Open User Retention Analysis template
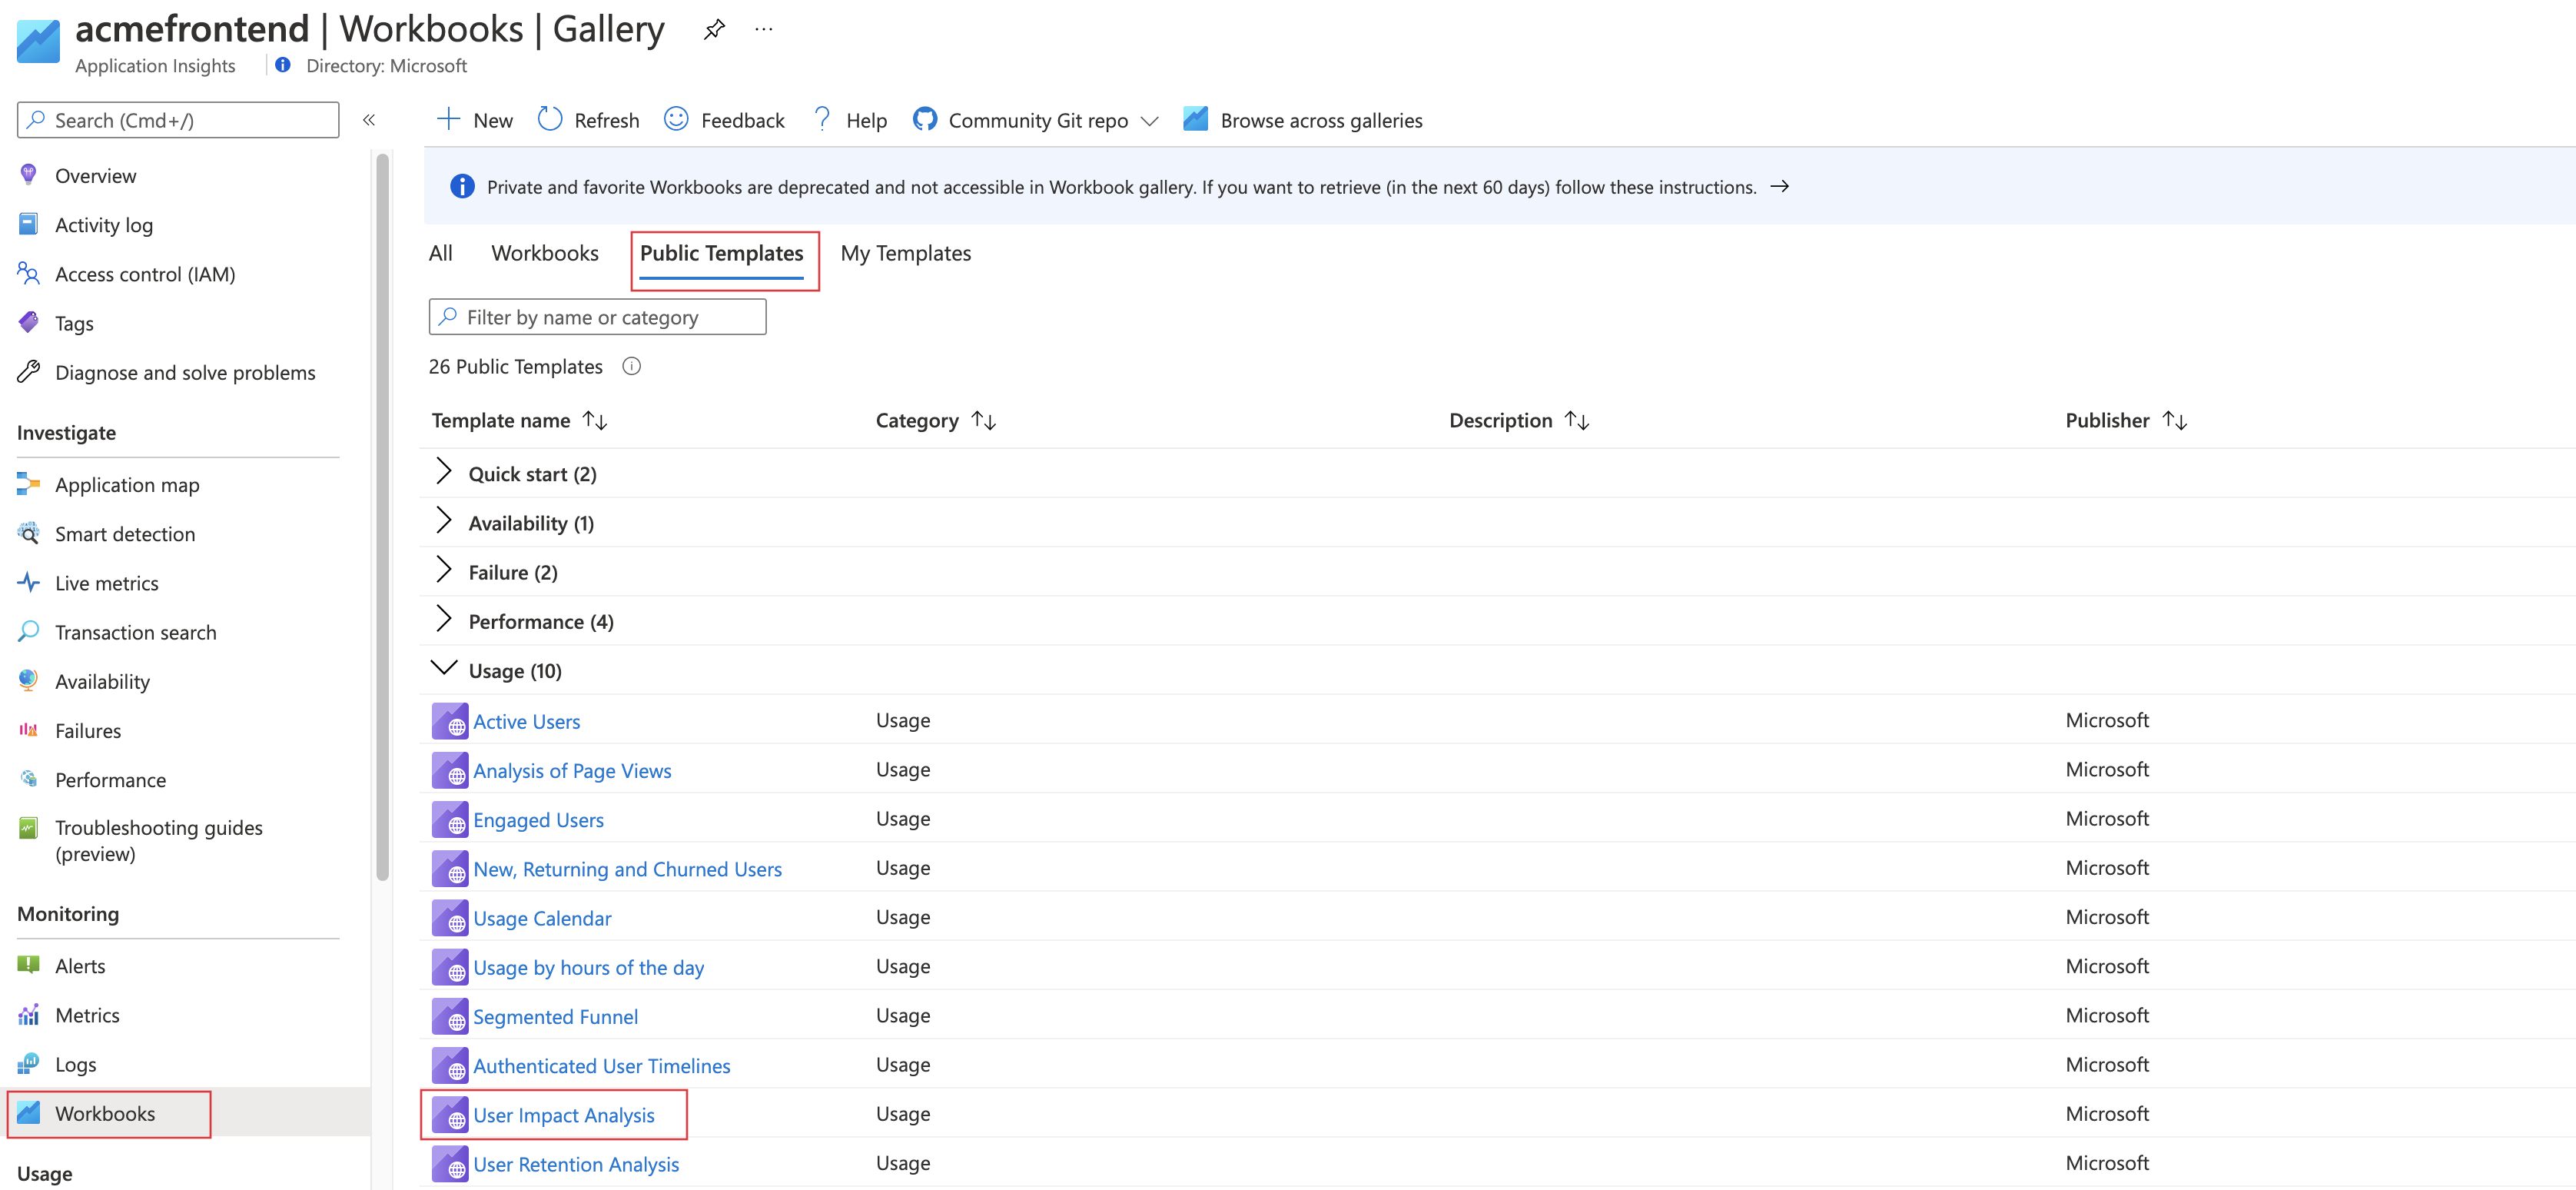 tap(575, 1164)
